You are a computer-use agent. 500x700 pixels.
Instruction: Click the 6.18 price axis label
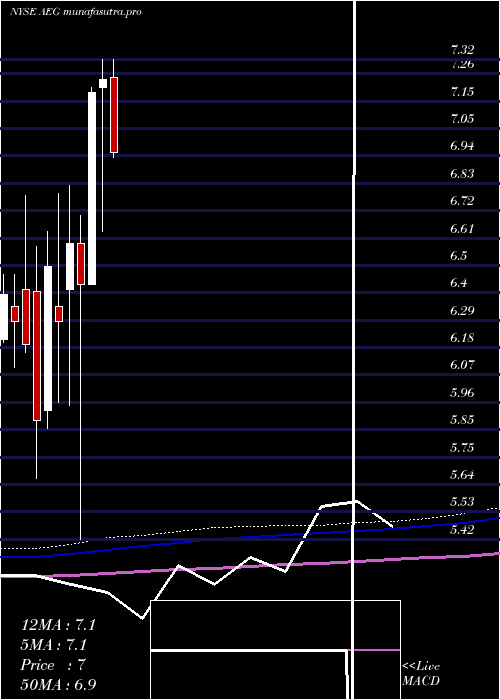(462, 338)
